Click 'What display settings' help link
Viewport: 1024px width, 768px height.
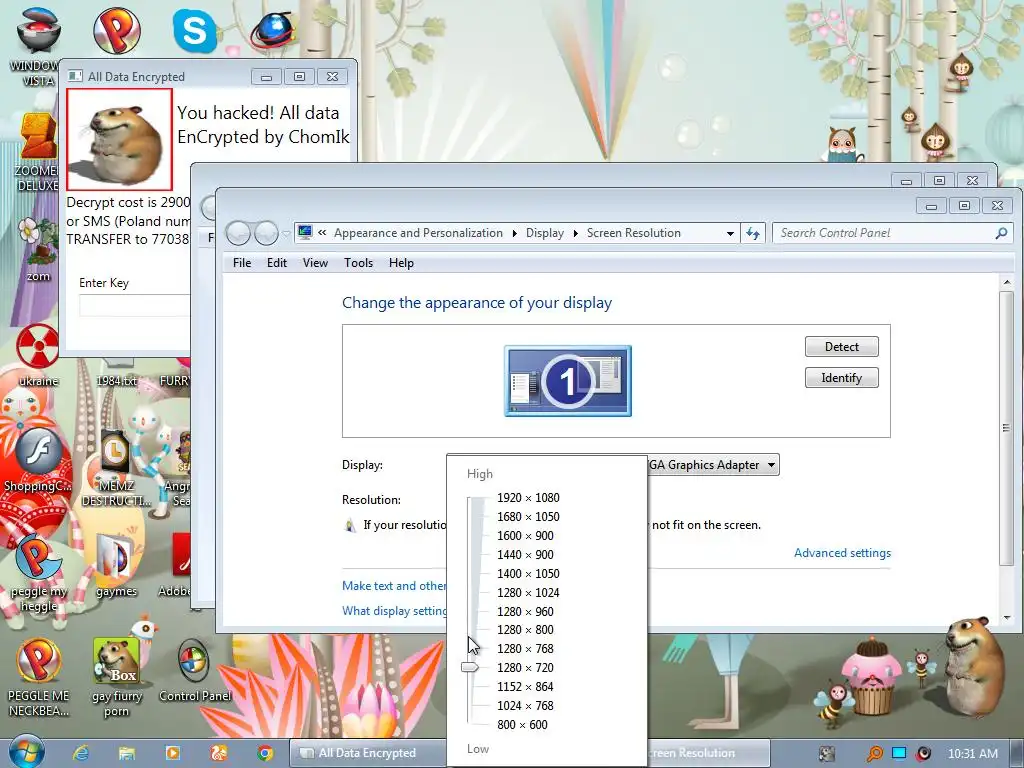pos(394,611)
